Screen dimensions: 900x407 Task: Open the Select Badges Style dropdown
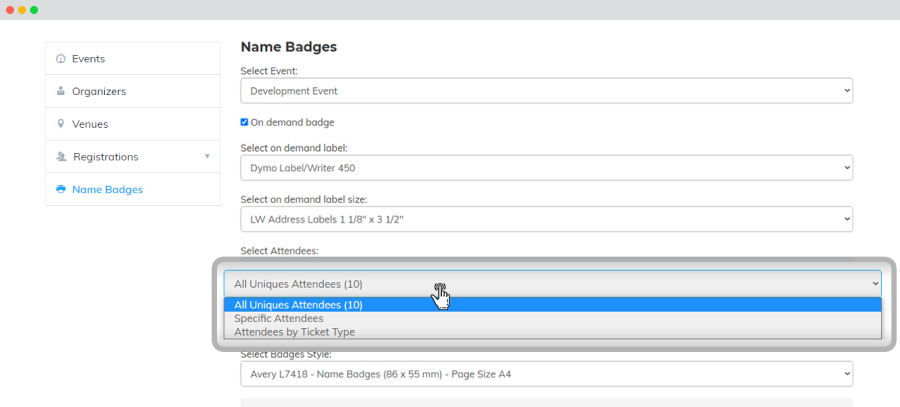click(x=546, y=374)
